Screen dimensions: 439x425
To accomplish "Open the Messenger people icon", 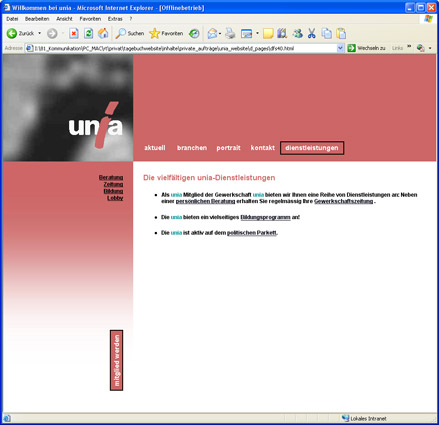I will 297,33.
